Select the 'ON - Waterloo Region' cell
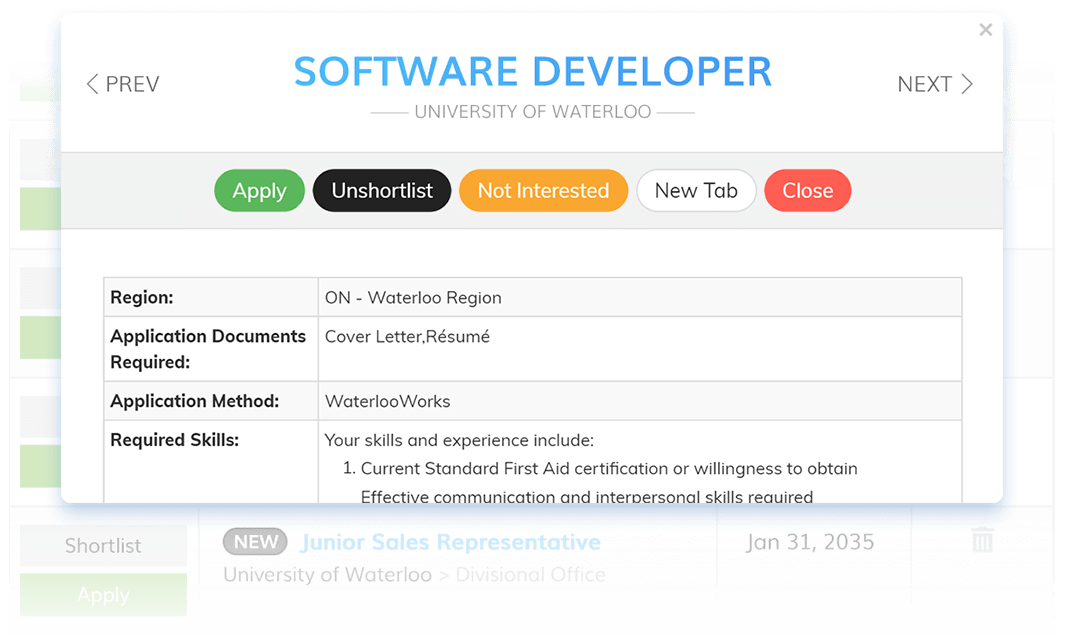1065x641 pixels. point(640,297)
